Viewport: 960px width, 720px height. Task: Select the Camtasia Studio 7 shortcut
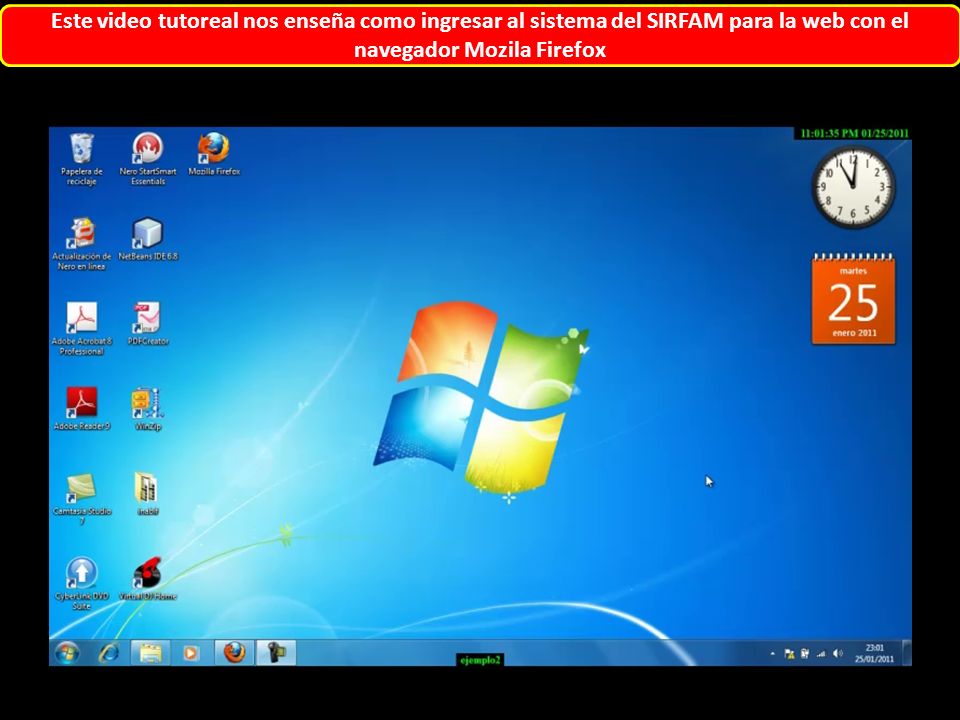pyautogui.click(x=81, y=498)
